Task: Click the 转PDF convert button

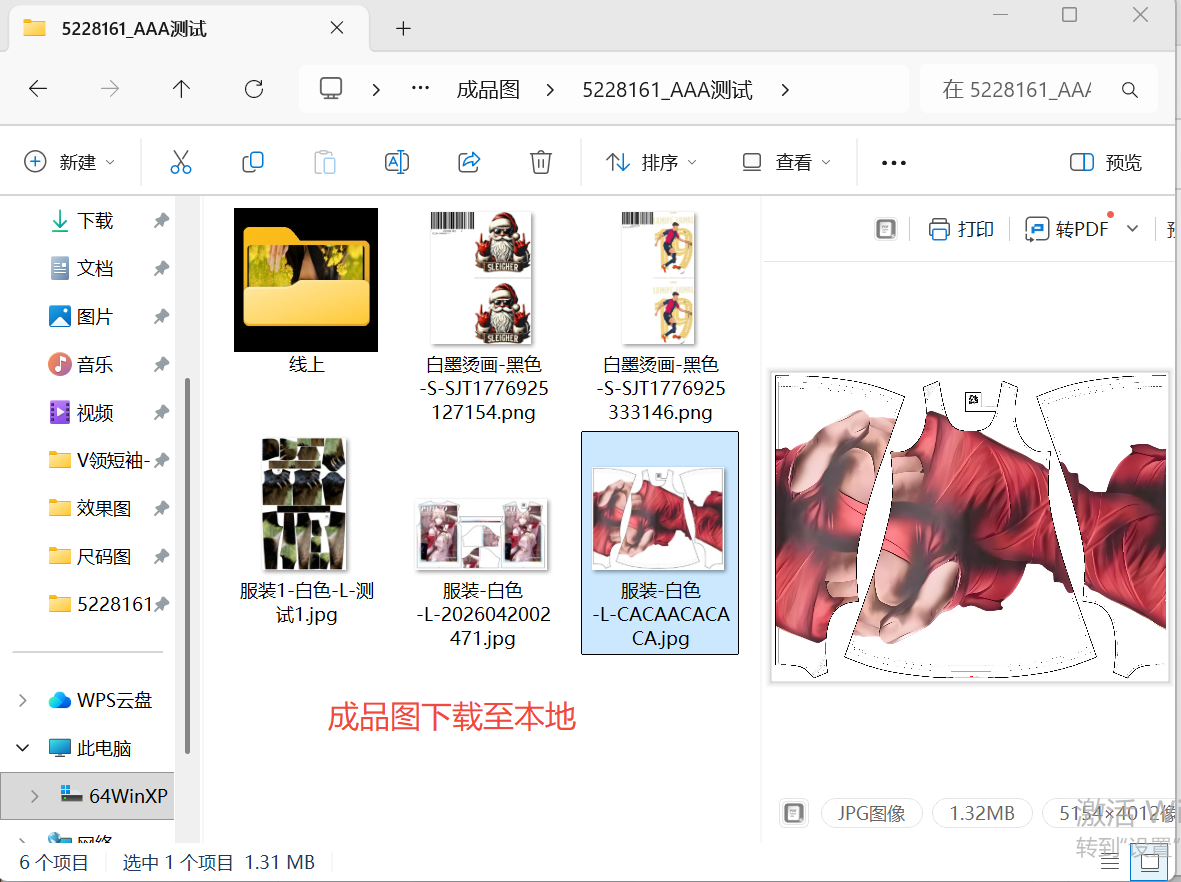Action: [1067, 229]
